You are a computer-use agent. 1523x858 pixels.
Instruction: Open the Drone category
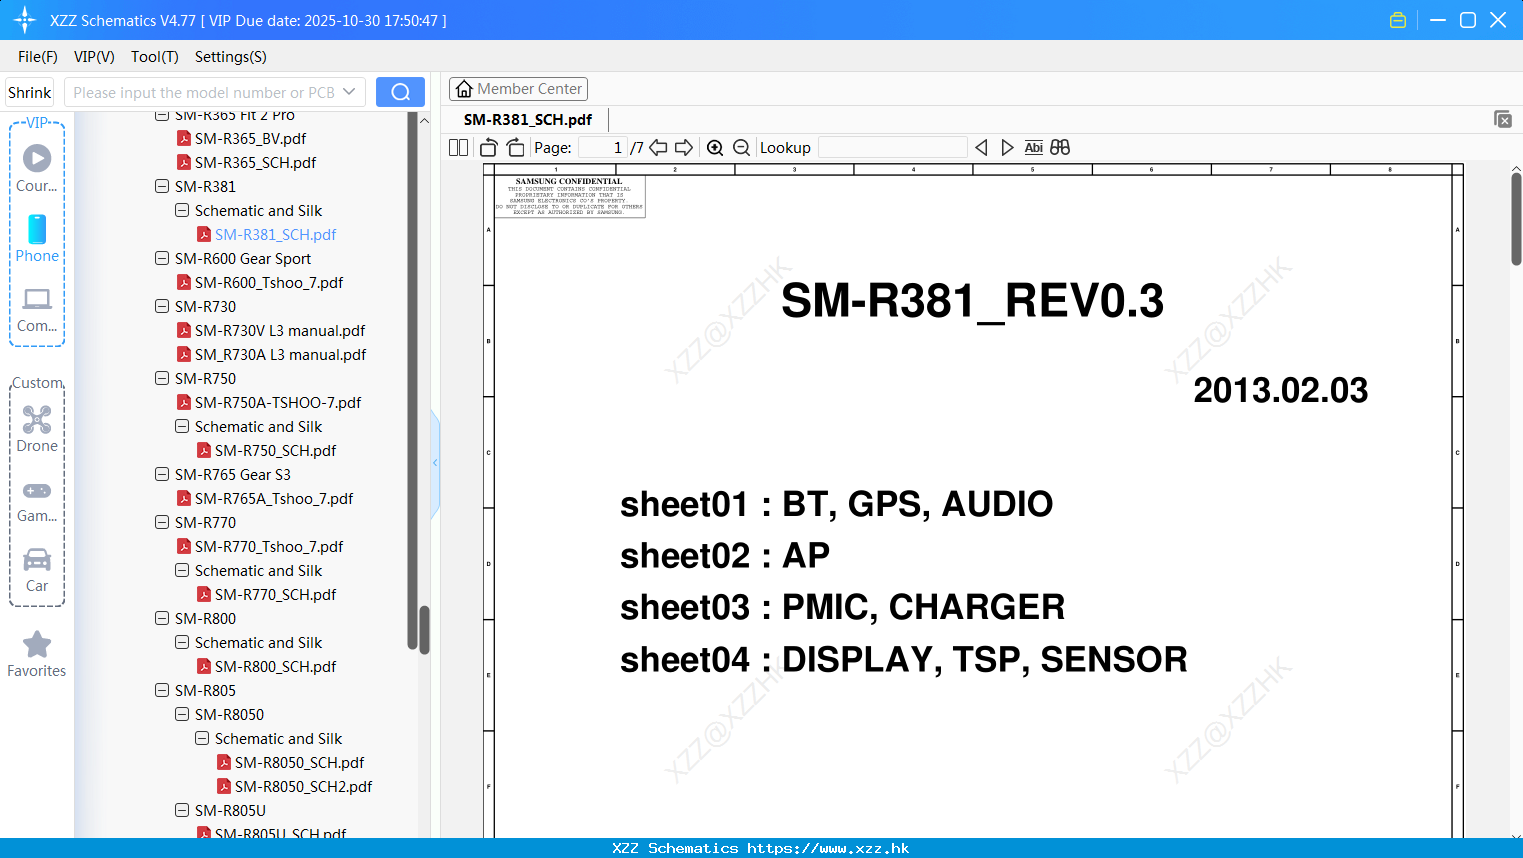point(37,429)
